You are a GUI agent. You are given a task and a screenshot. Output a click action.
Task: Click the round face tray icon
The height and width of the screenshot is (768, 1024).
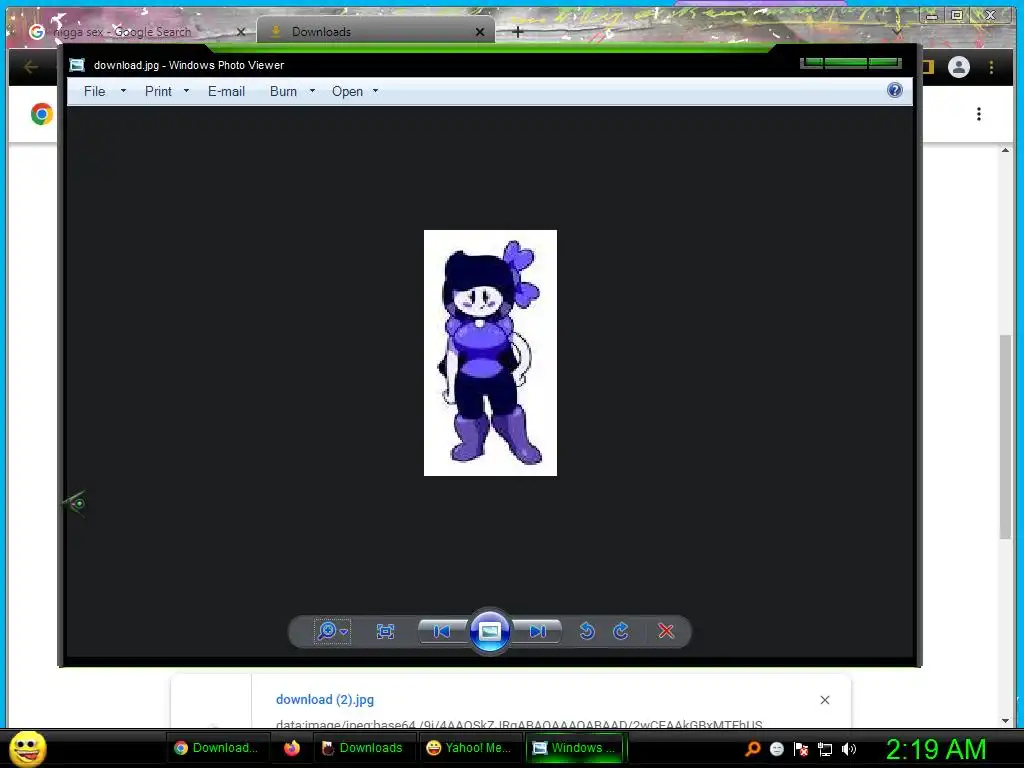(x=776, y=748)
